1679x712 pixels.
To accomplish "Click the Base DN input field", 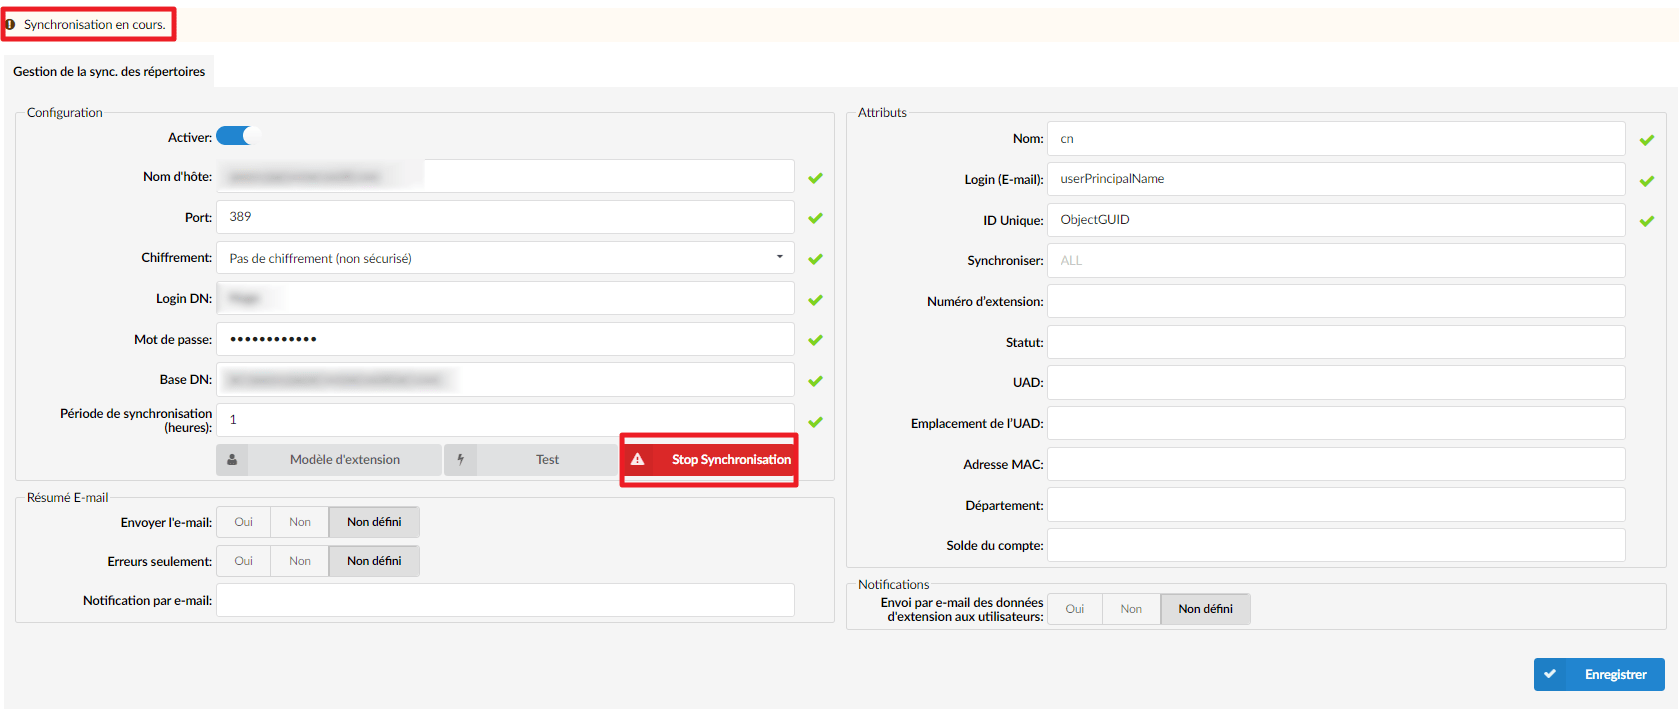I will tap(505, 379).
